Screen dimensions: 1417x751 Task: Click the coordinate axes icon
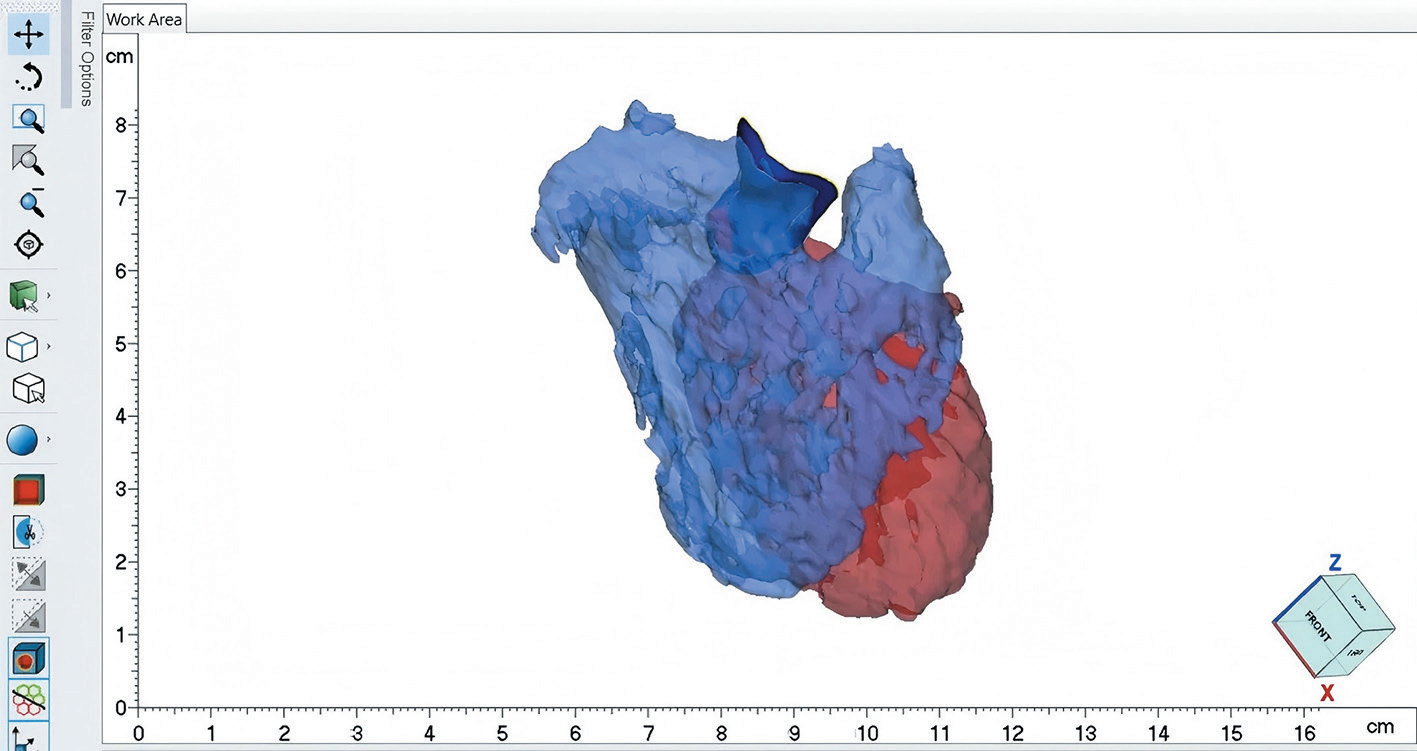click(x=29, y=738)
